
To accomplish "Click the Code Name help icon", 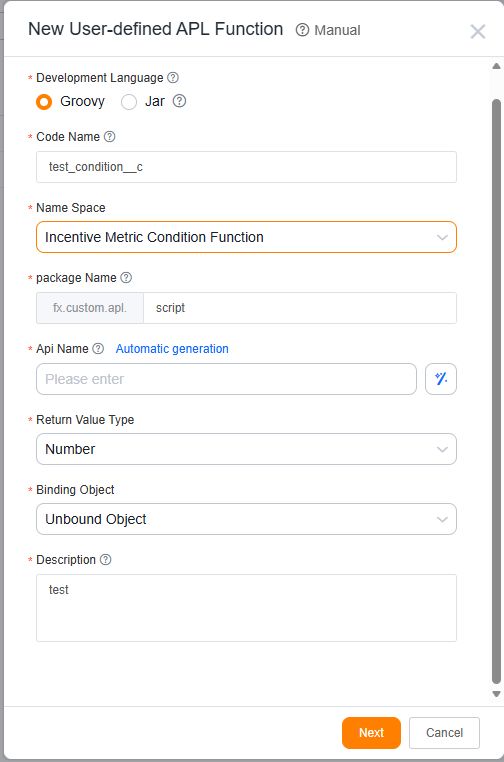I will coord(110,137).
